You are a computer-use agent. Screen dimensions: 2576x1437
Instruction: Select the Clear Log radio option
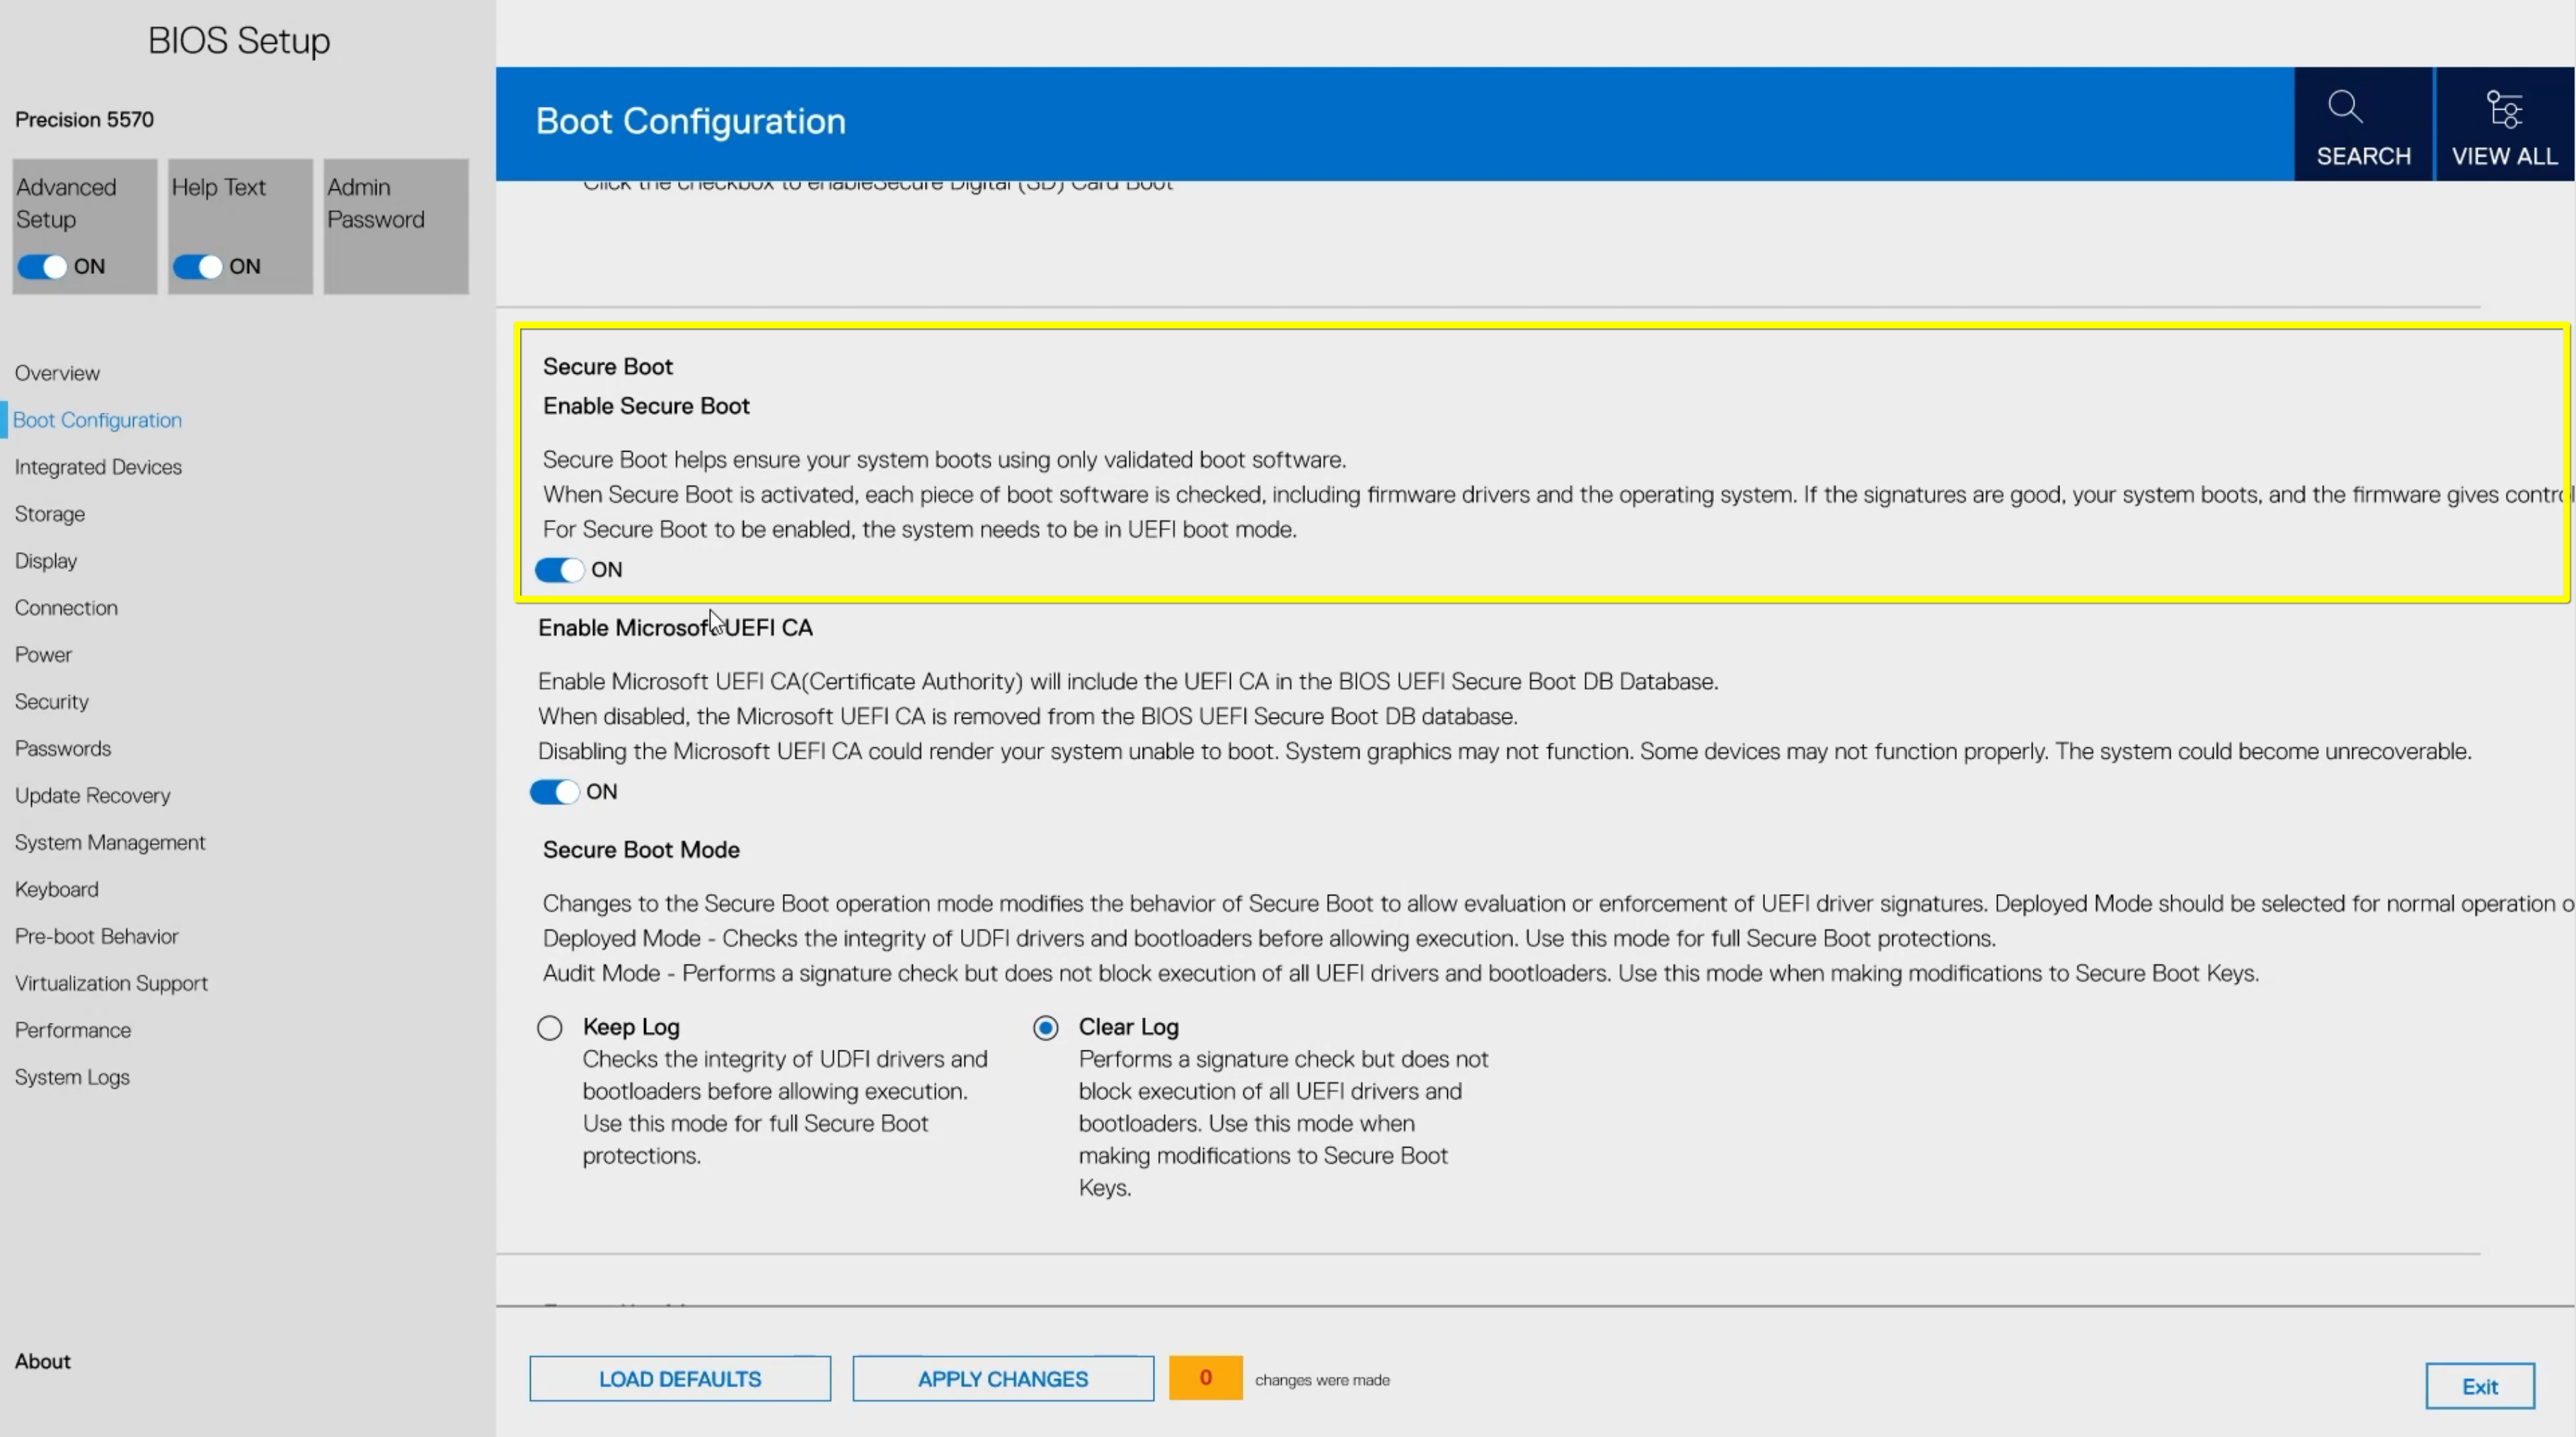[x=1046, y=1028]
